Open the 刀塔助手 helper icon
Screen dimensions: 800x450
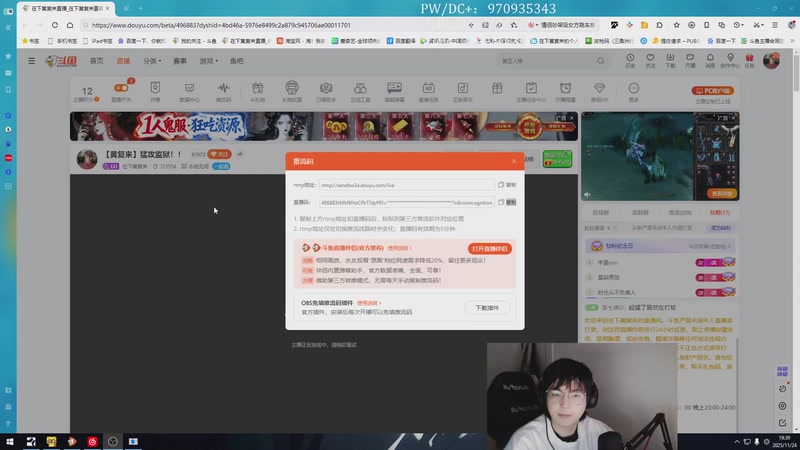tap(326, 92)
